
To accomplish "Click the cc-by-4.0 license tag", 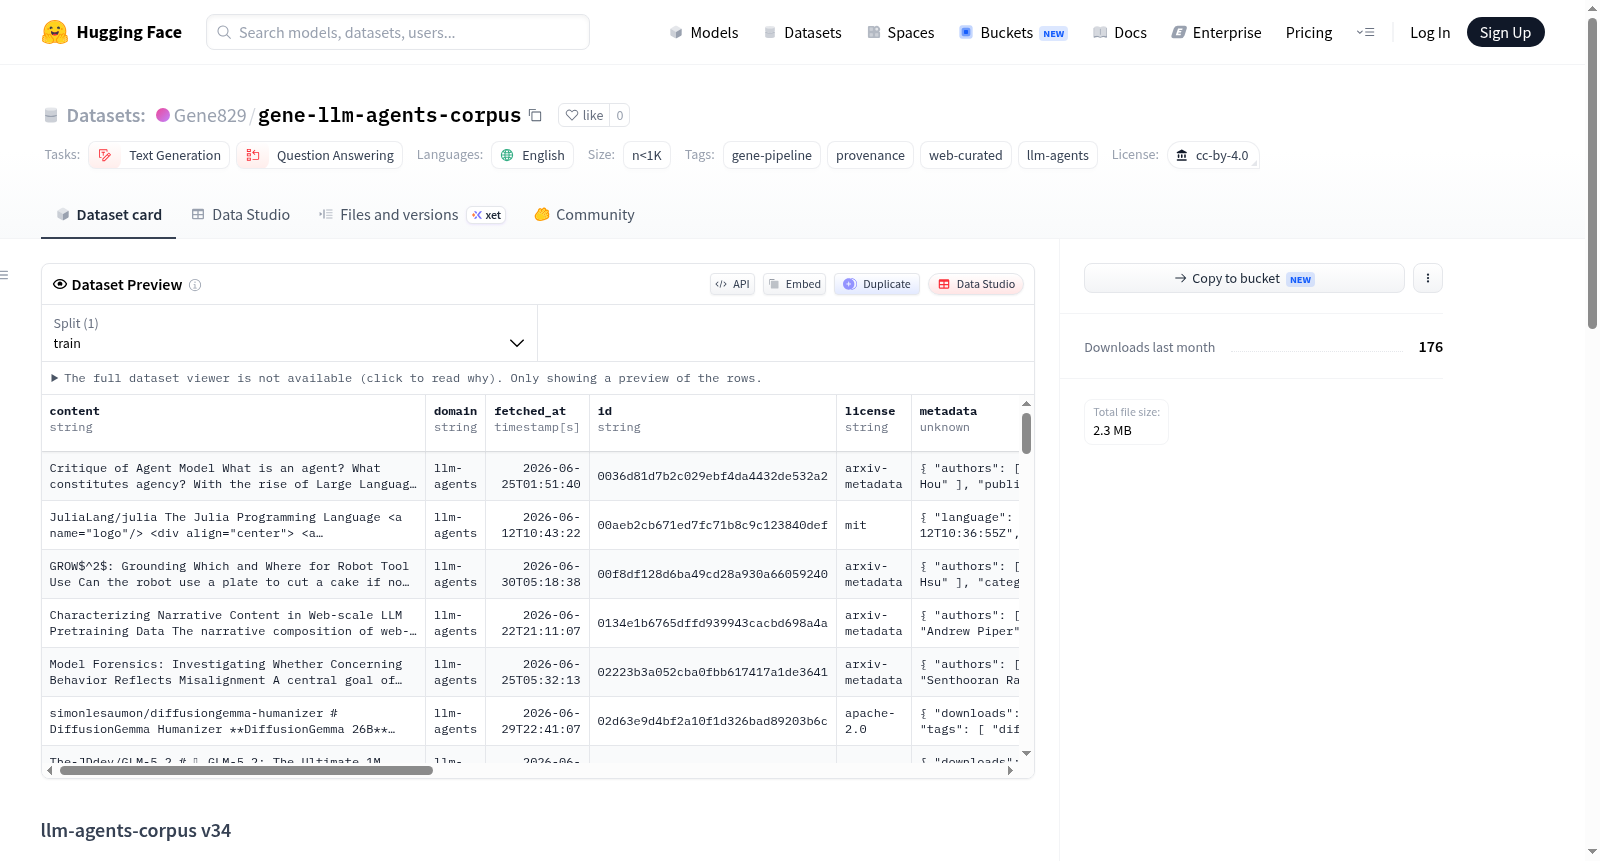I will click(1213, 155).
